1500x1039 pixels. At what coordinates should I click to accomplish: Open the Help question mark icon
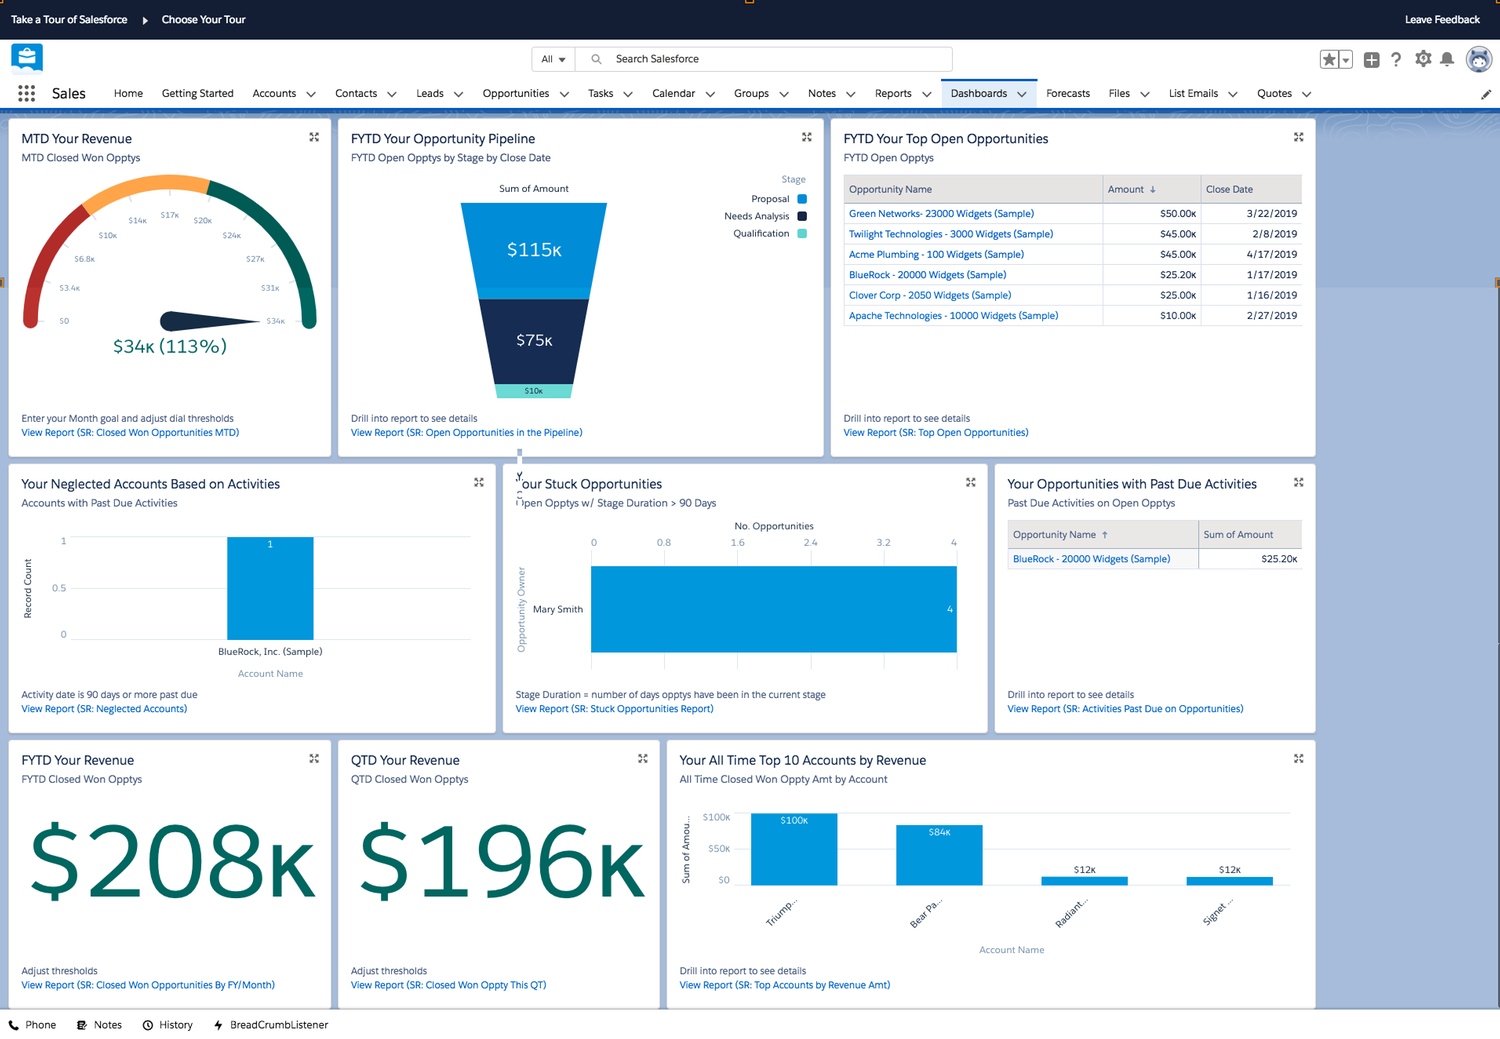pos(1396,60)
